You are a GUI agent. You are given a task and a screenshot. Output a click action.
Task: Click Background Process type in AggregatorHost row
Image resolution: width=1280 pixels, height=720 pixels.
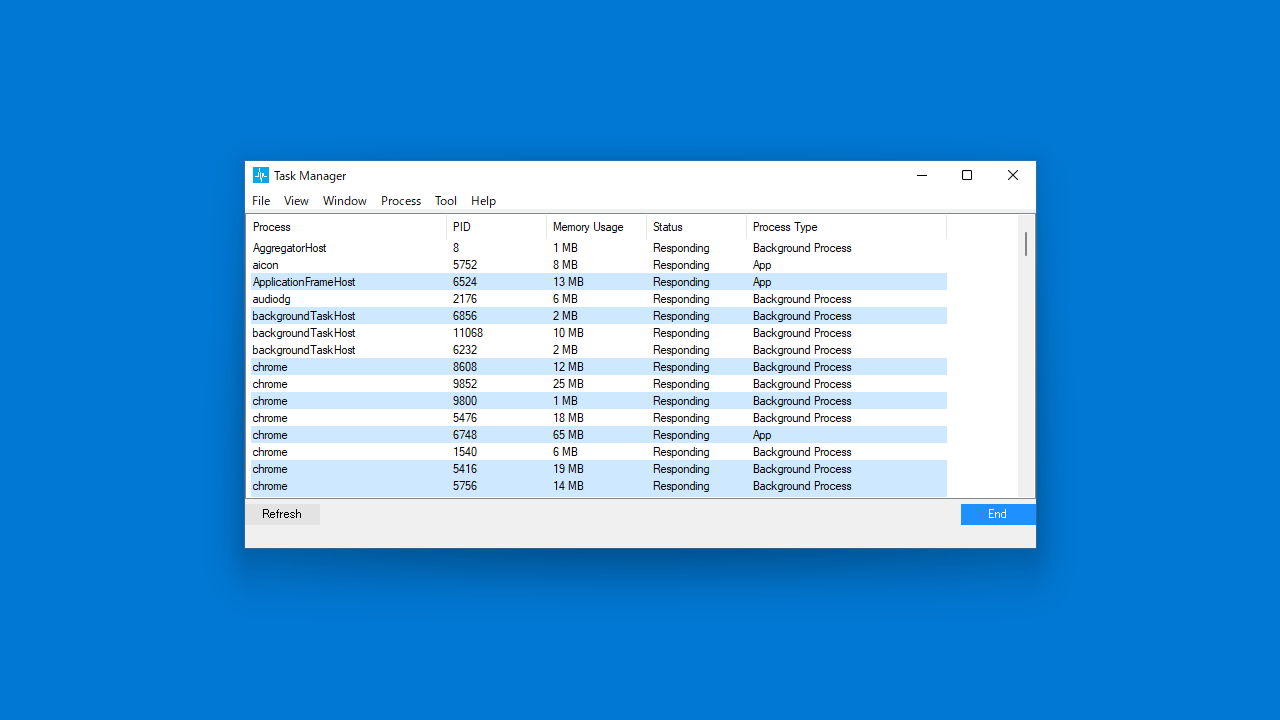(x=802, y=248)
